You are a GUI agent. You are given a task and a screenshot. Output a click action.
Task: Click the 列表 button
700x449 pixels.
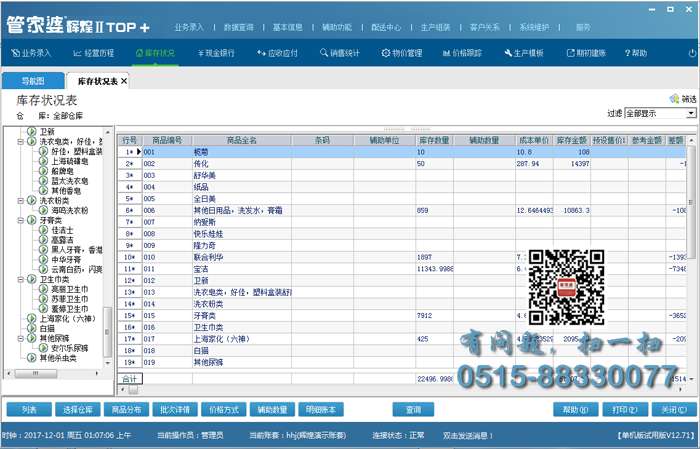29,410
